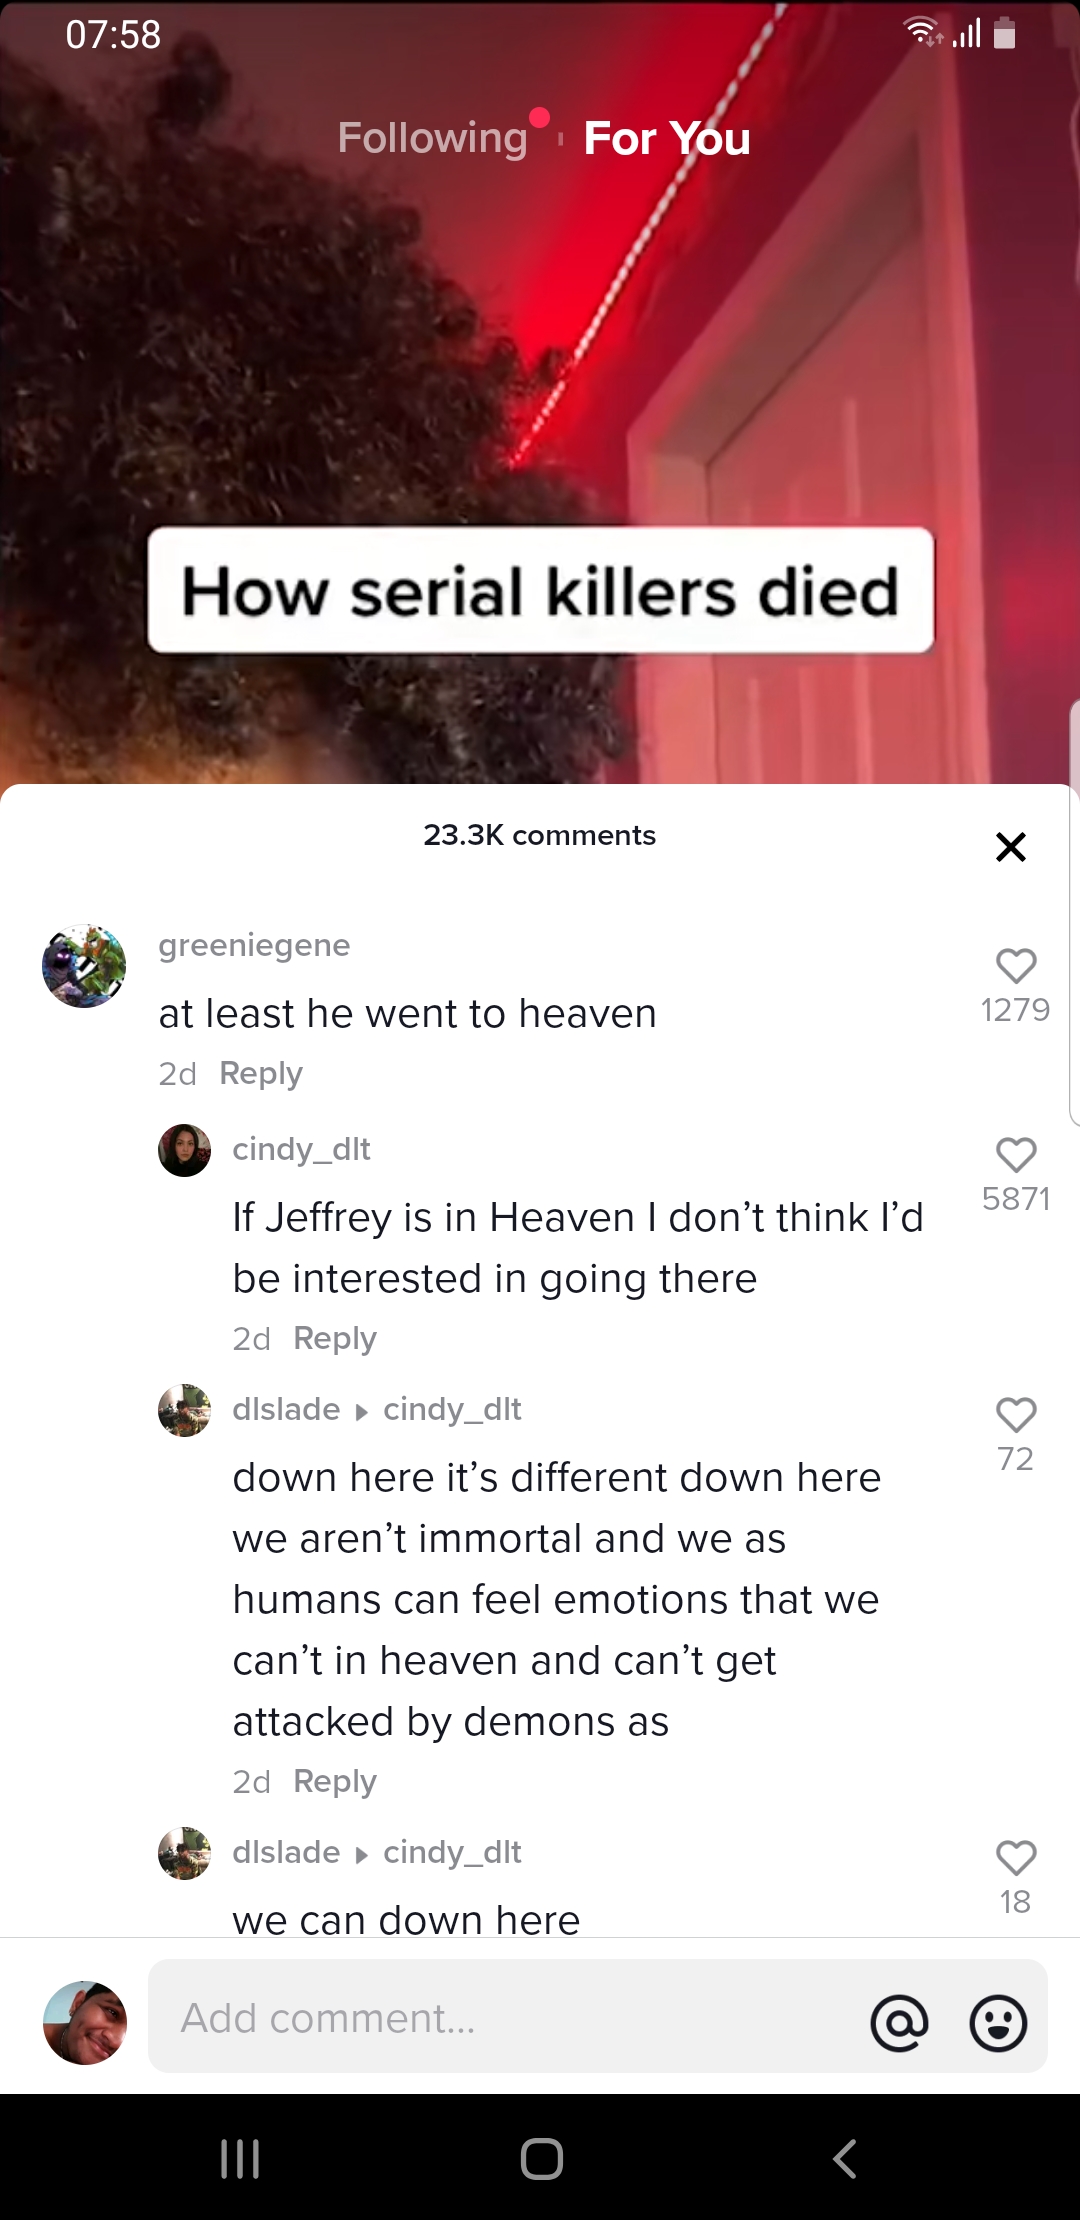
Task: Select the For You tab
Action: click(666, 138)
